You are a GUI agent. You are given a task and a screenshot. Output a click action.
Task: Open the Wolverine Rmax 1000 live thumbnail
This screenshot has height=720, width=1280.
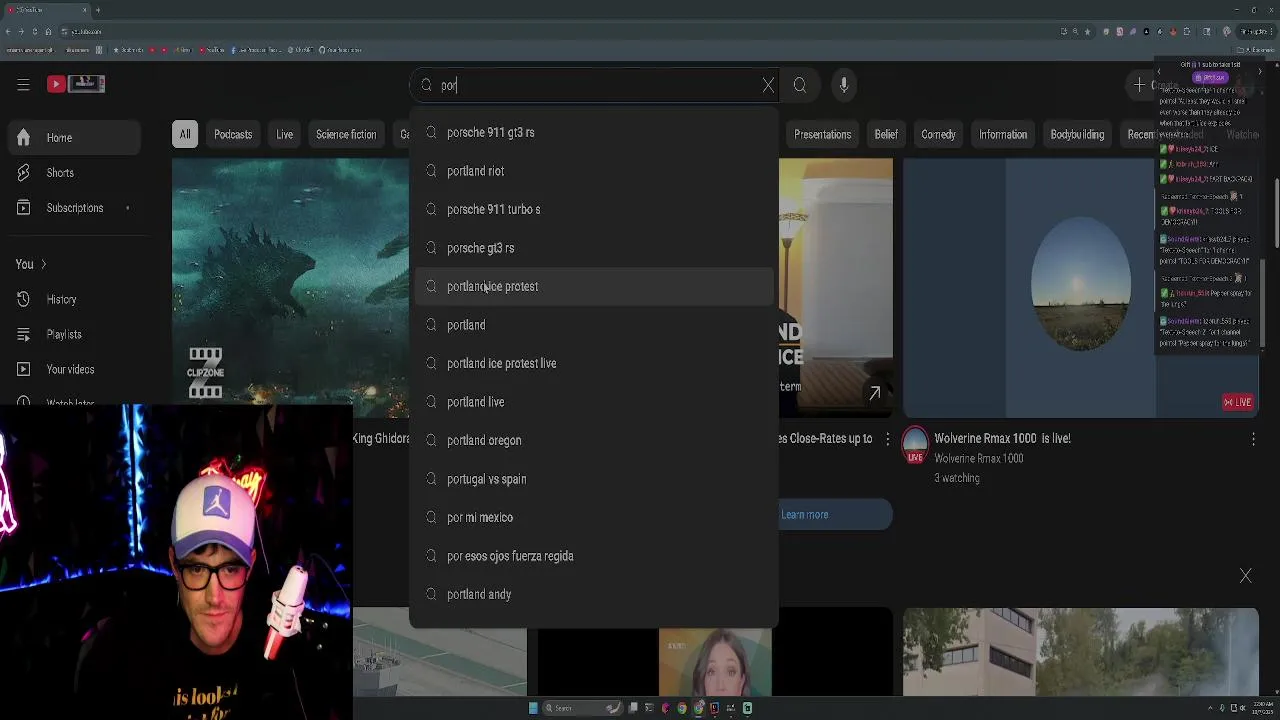coord(1081,288)
